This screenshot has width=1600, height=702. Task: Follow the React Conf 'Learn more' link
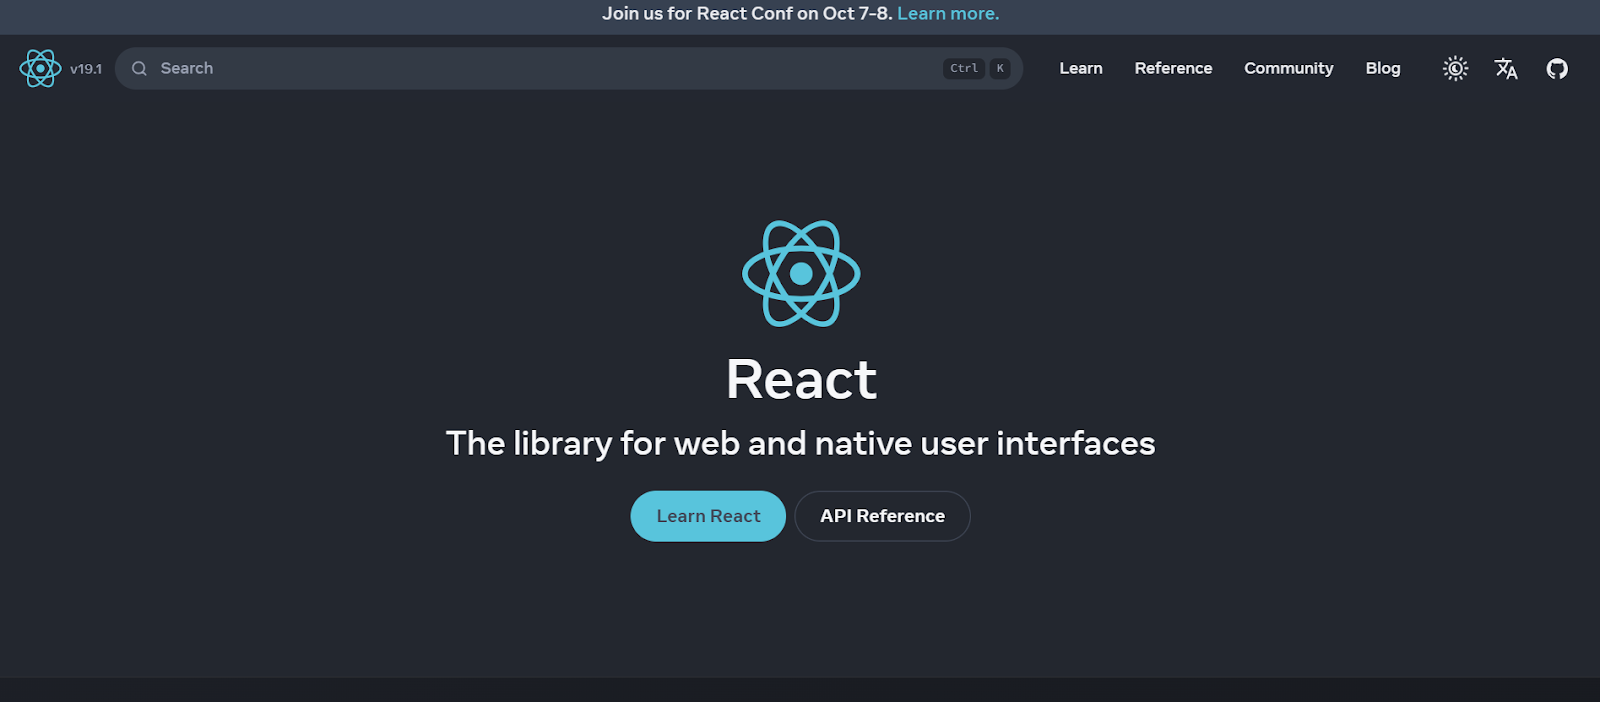[948, 14]
